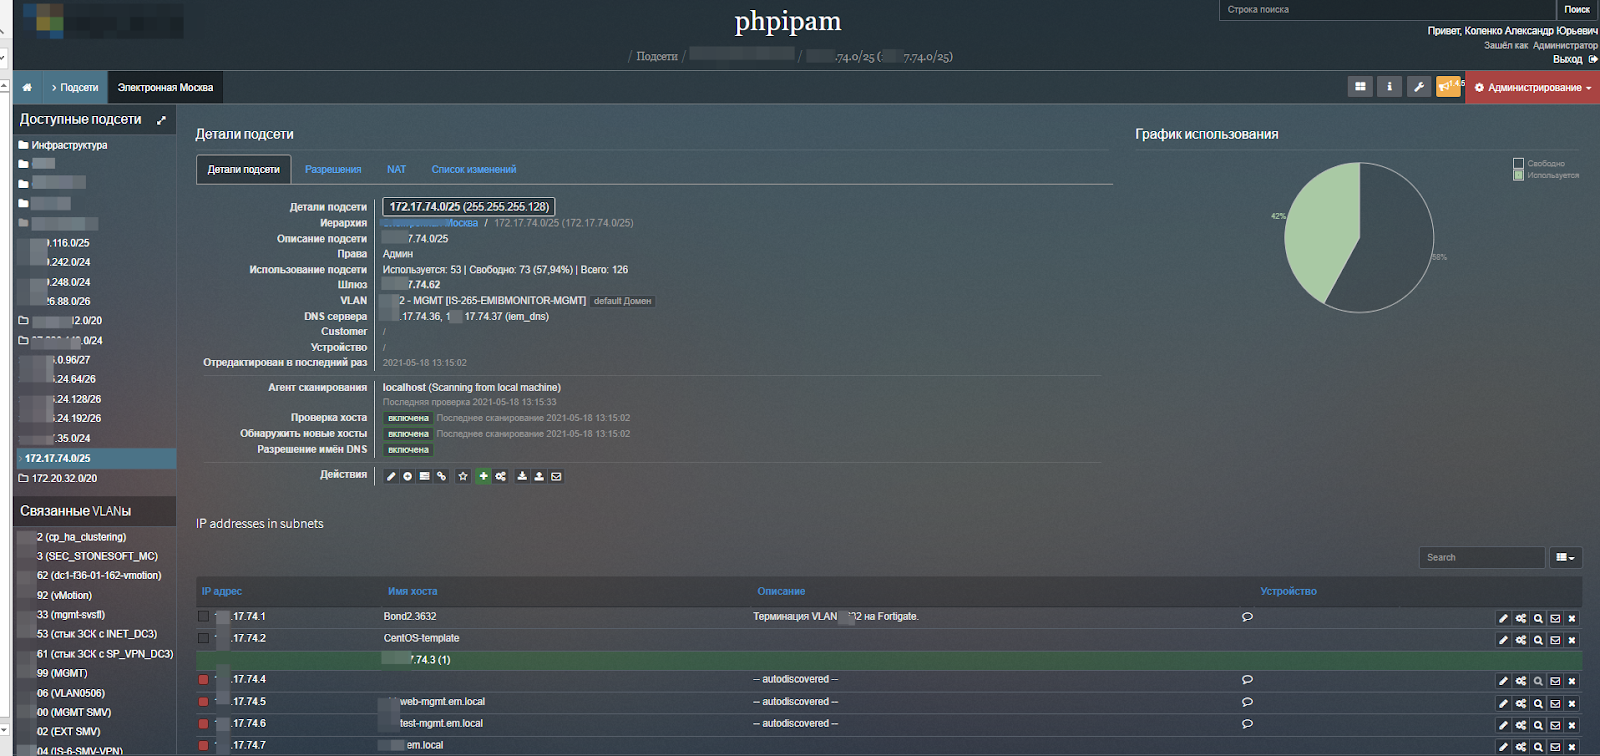Click the magnifier search icon on the CentOS-template row
Viewport: 1600px width, 756px height.
[x=1538, y=640]
